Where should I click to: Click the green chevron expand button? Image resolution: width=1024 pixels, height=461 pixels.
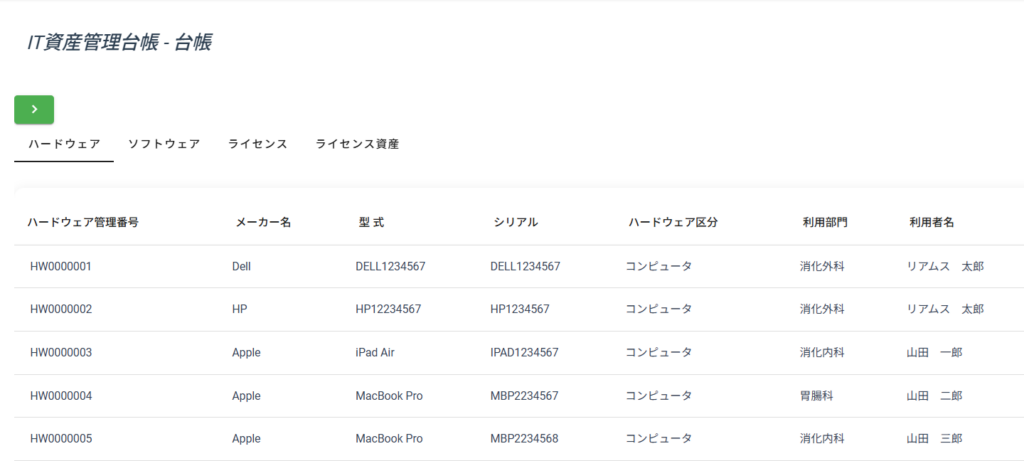[x=34, y=109]
